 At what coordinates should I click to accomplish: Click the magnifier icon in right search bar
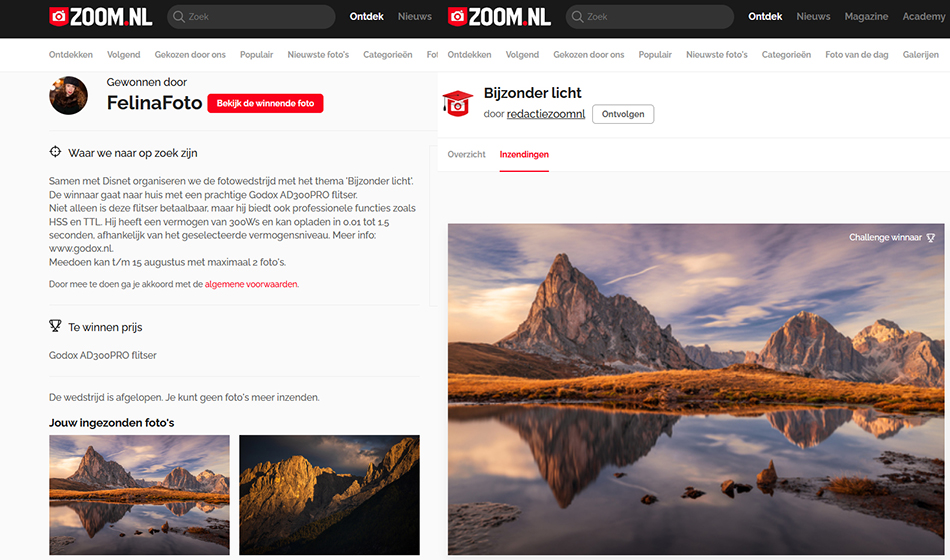click(577, 17)
